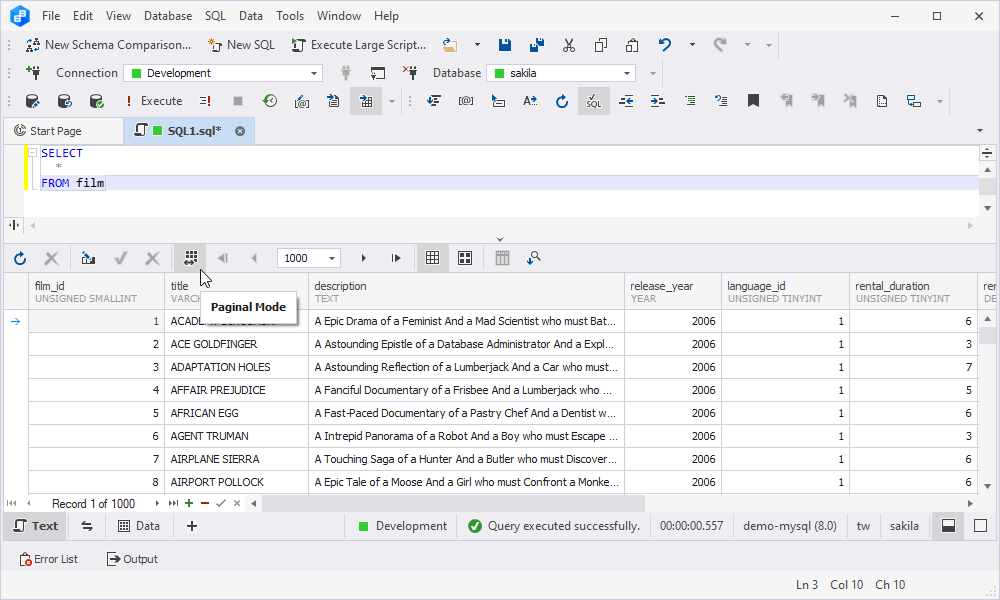Click the gray Stop execution square
1000x600 pixels.
[x=238, y=101]
